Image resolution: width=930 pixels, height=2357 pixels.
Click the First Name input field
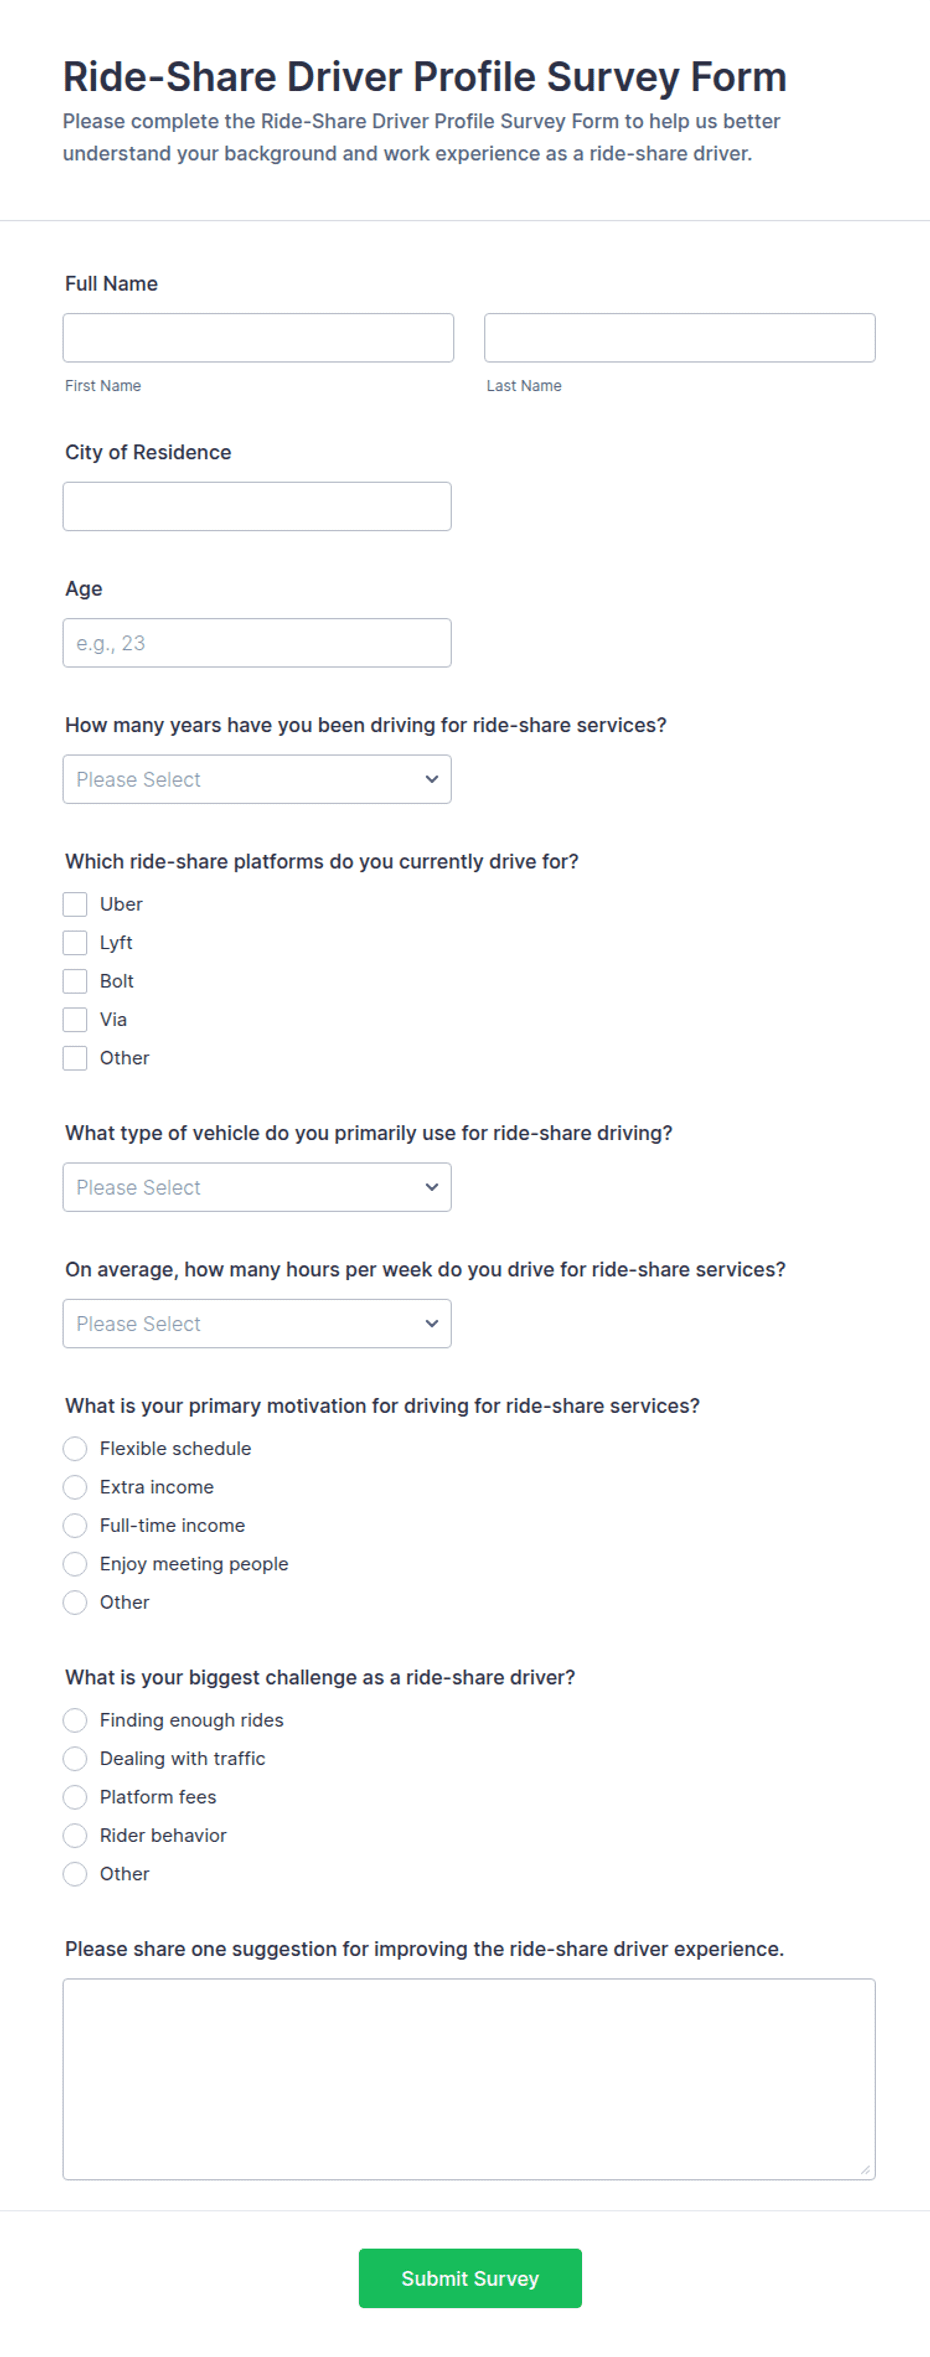[x=258, y=338]
